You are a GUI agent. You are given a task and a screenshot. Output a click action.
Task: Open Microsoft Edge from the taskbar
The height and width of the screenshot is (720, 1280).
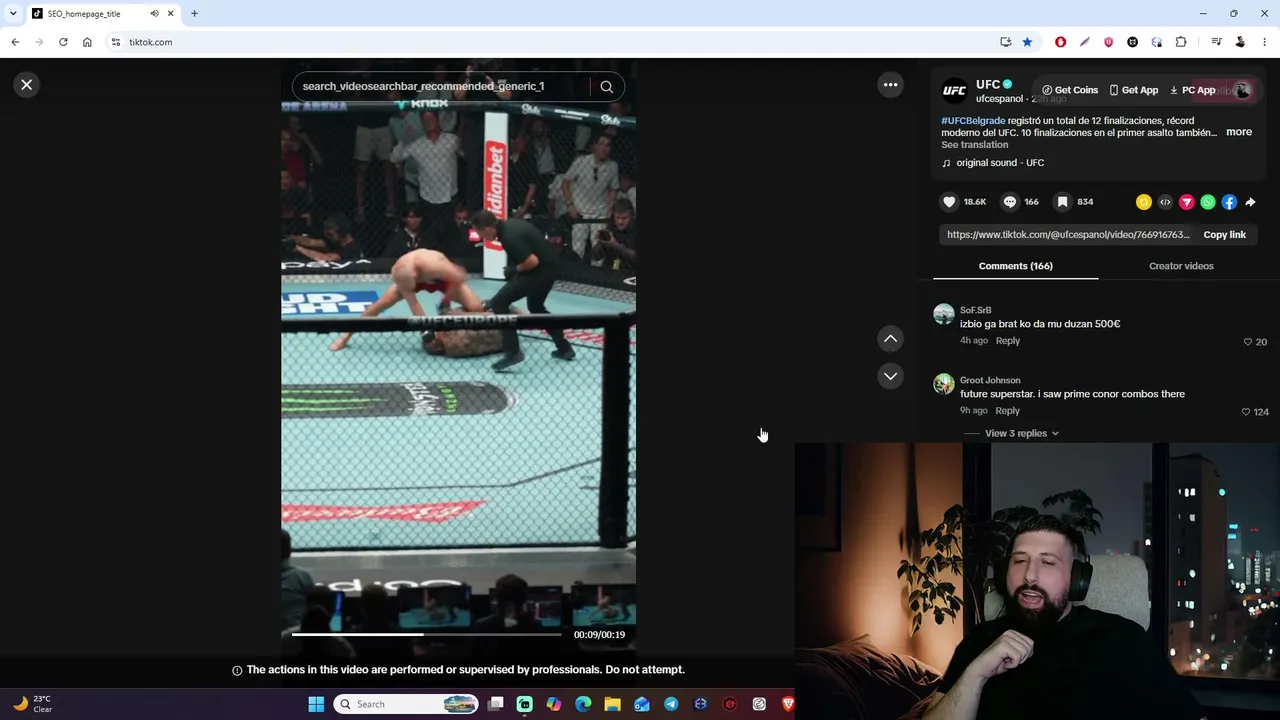(x=583, y=704)
